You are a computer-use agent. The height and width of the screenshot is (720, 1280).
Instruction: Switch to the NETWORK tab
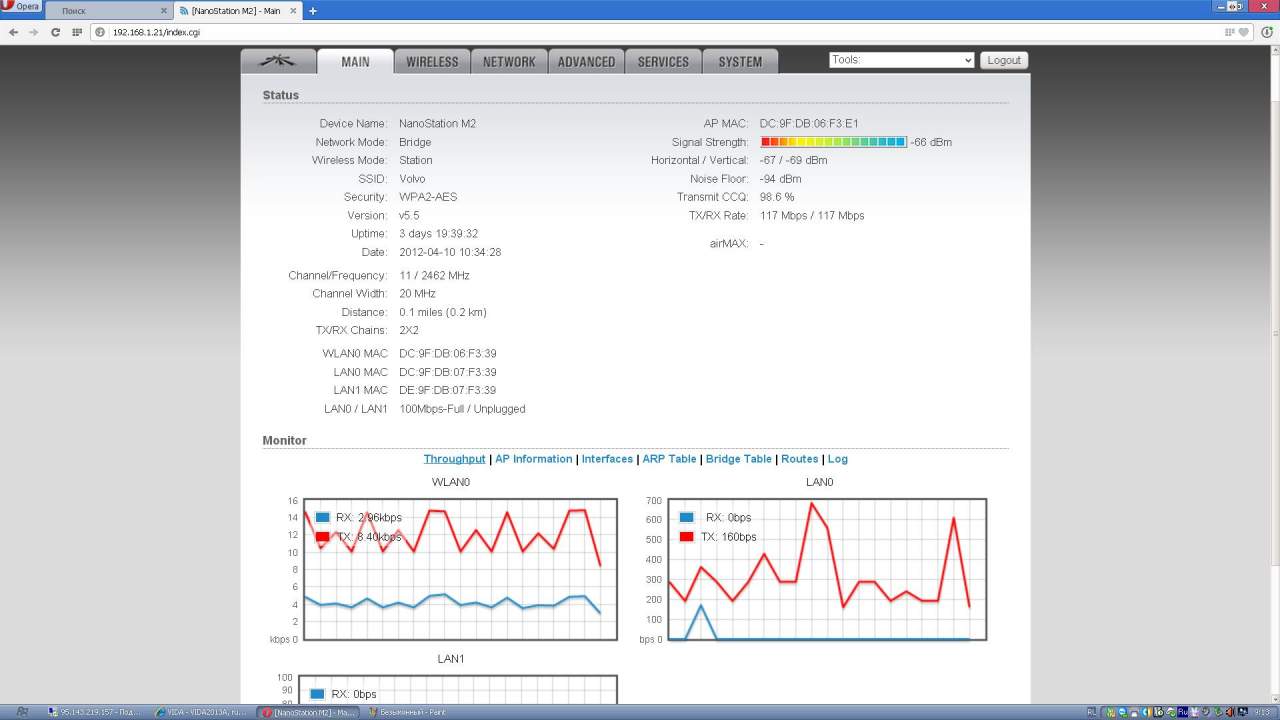point(509,61)
